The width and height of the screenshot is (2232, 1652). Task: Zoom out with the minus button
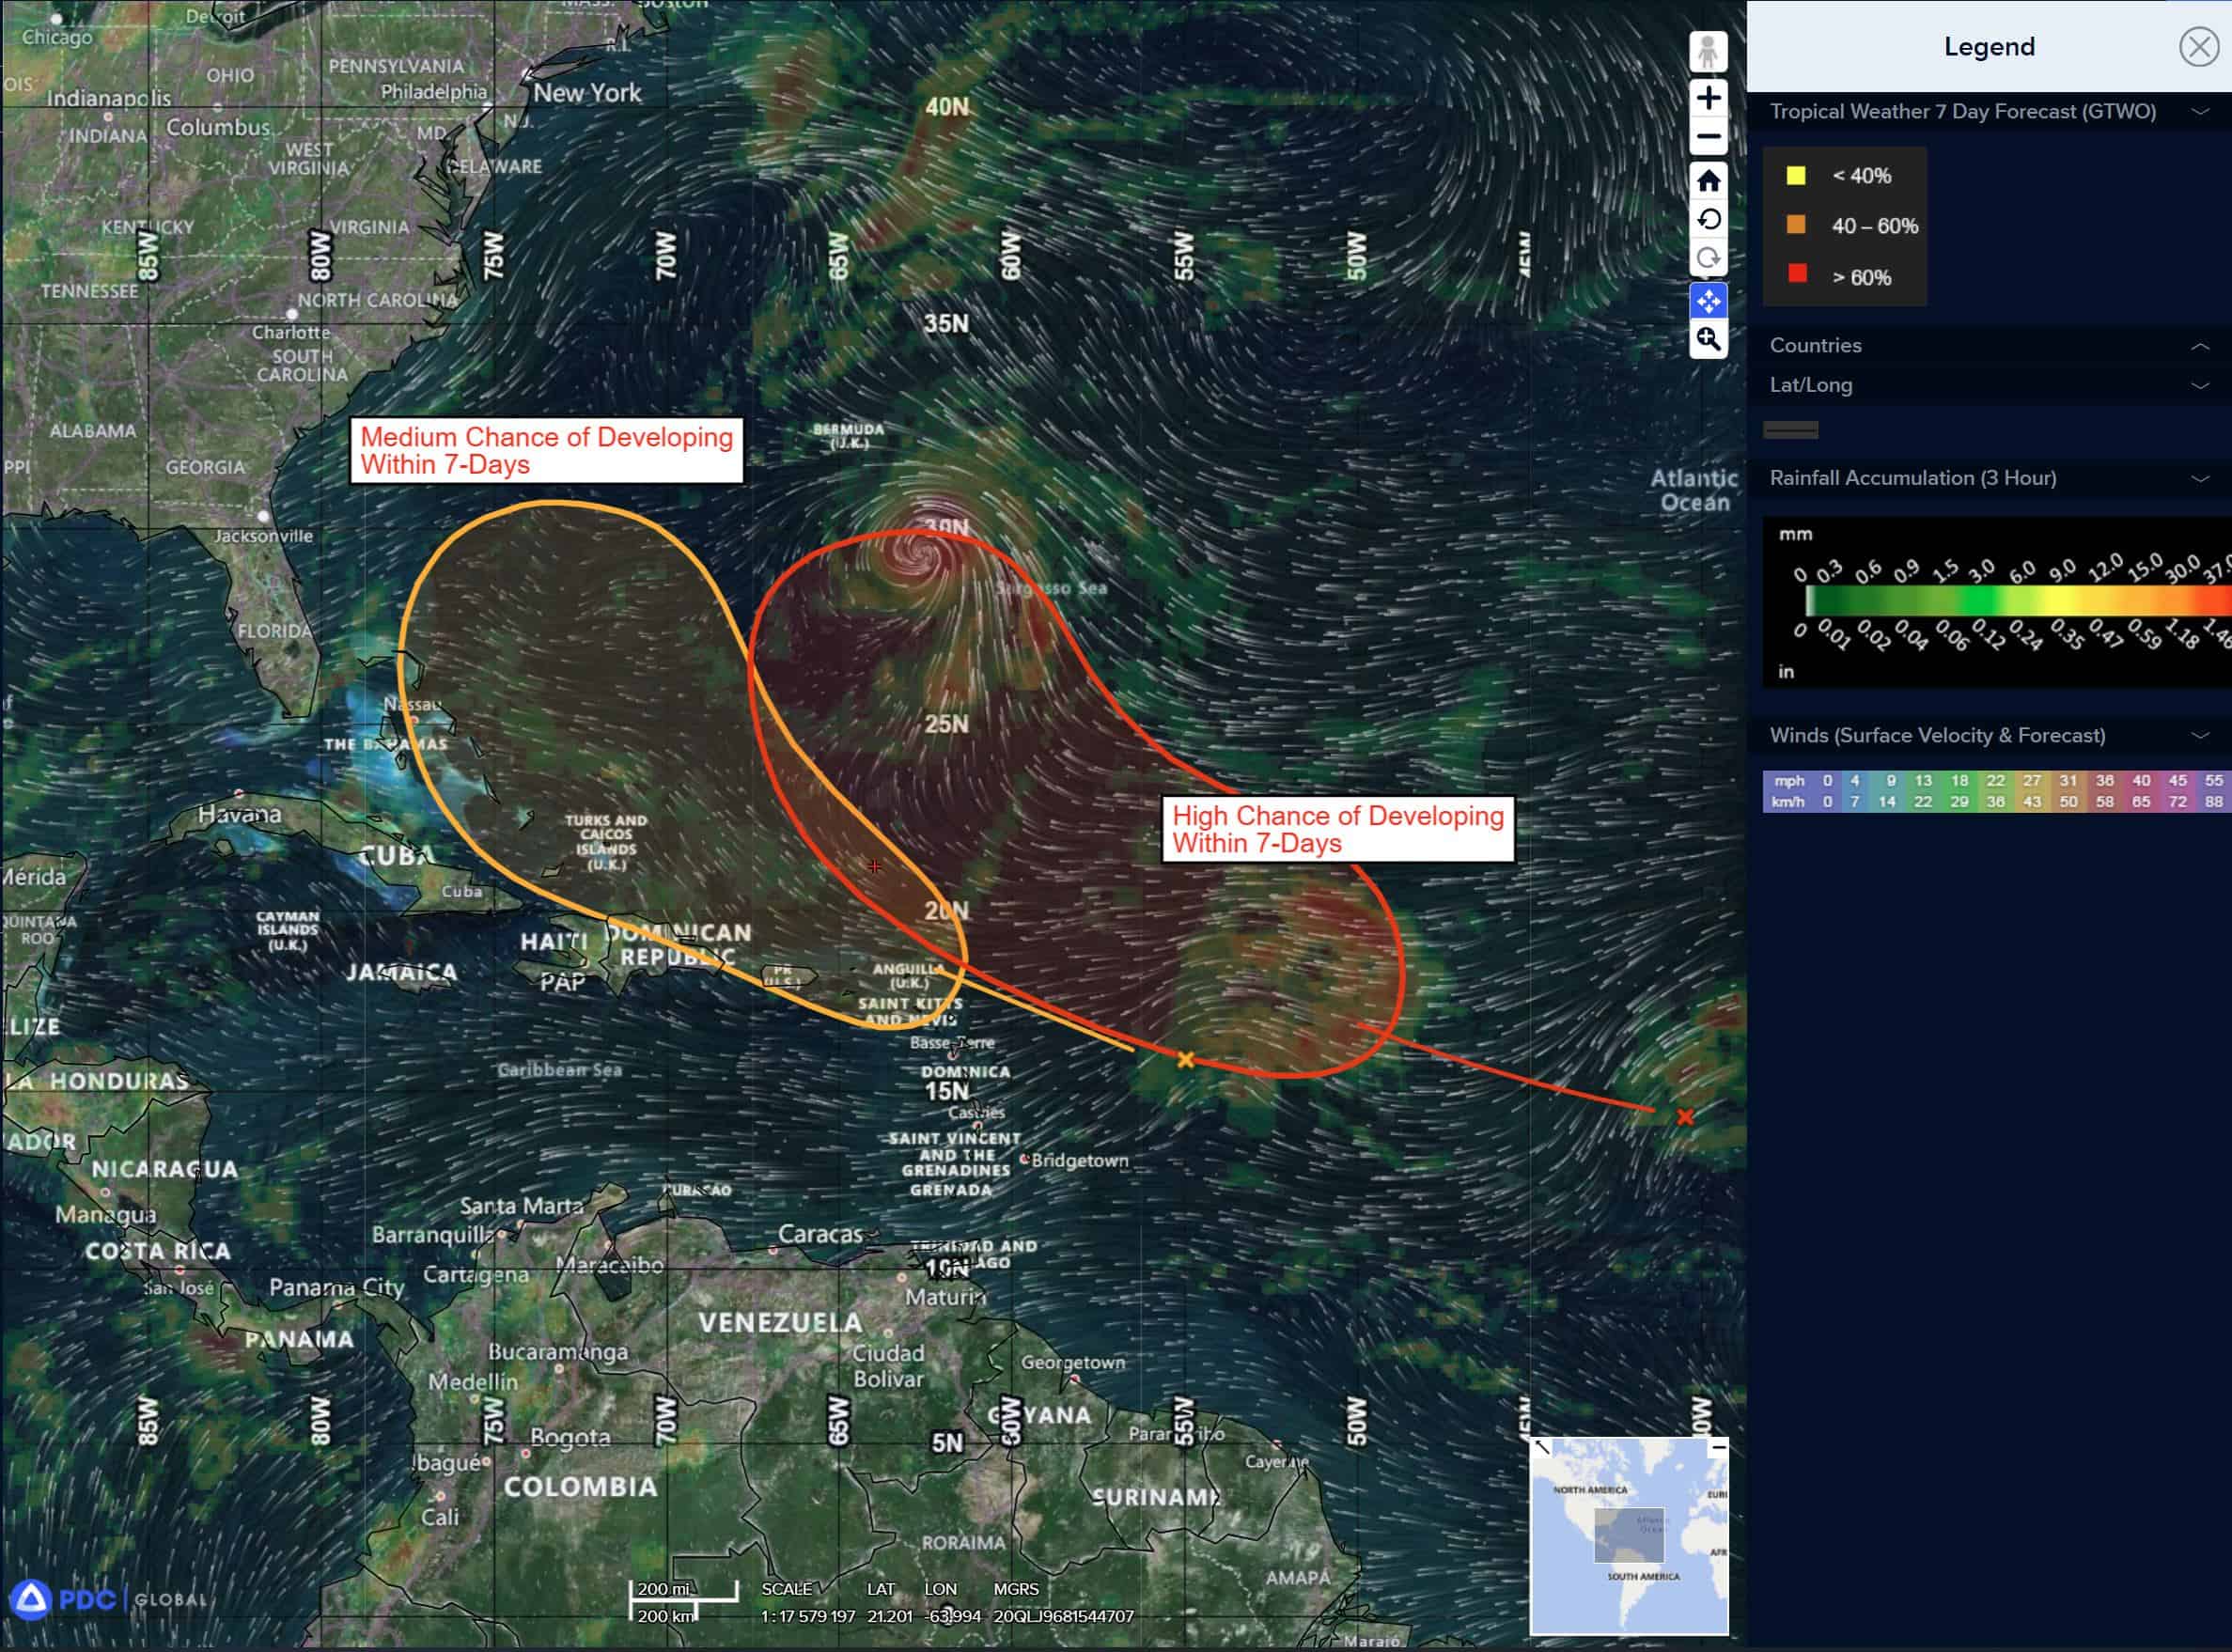(x=1708, y=137)
